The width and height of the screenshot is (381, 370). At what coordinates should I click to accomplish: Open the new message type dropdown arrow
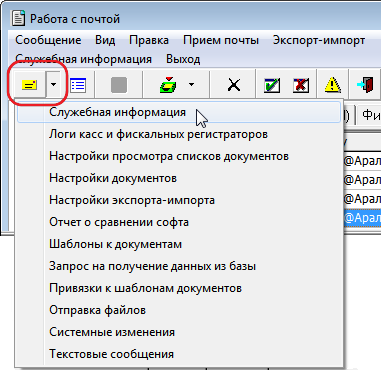53,85
